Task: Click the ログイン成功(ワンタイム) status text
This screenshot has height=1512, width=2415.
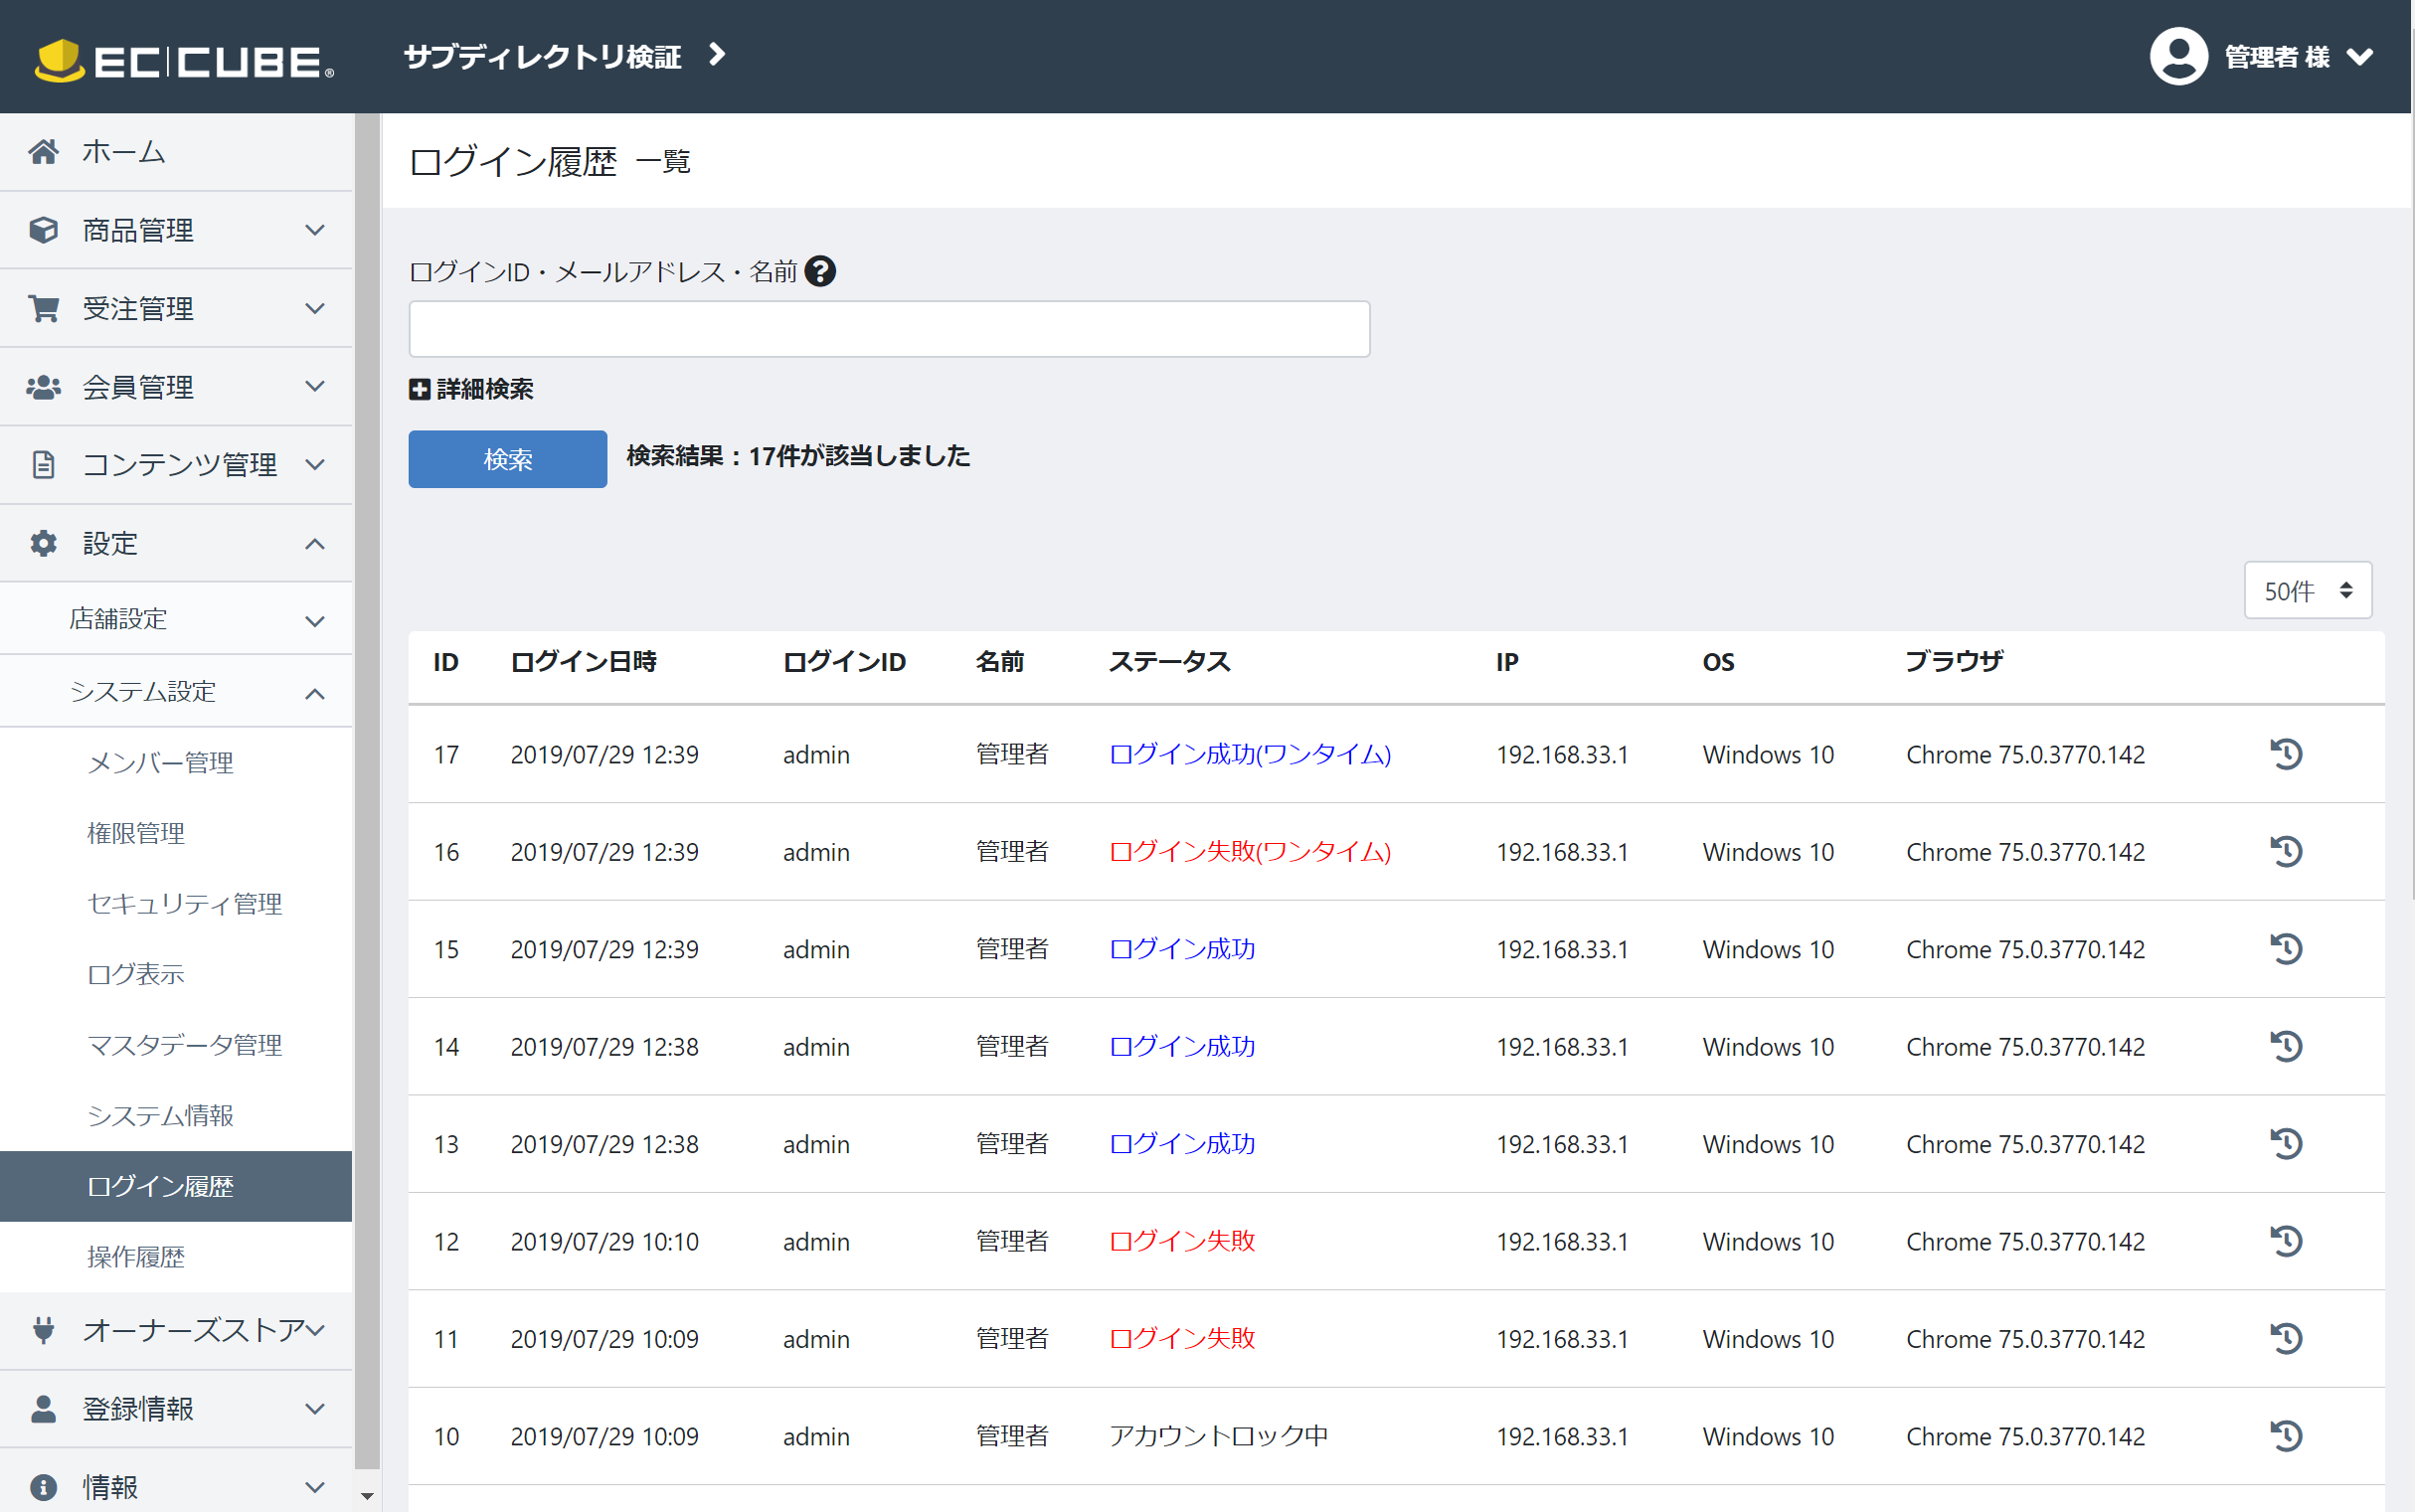Action: coord(1250,754)
